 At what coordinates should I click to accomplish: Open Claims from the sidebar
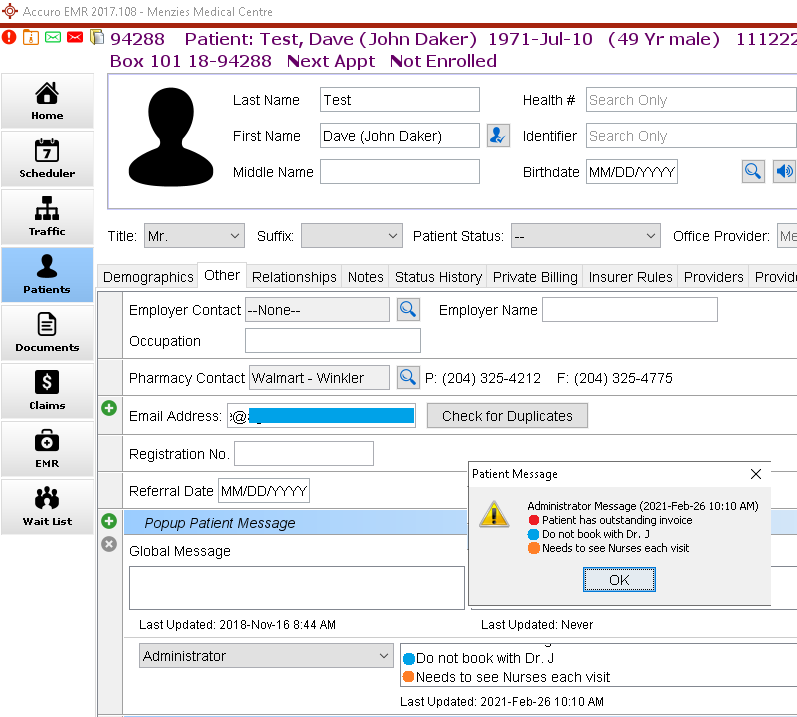47,391
